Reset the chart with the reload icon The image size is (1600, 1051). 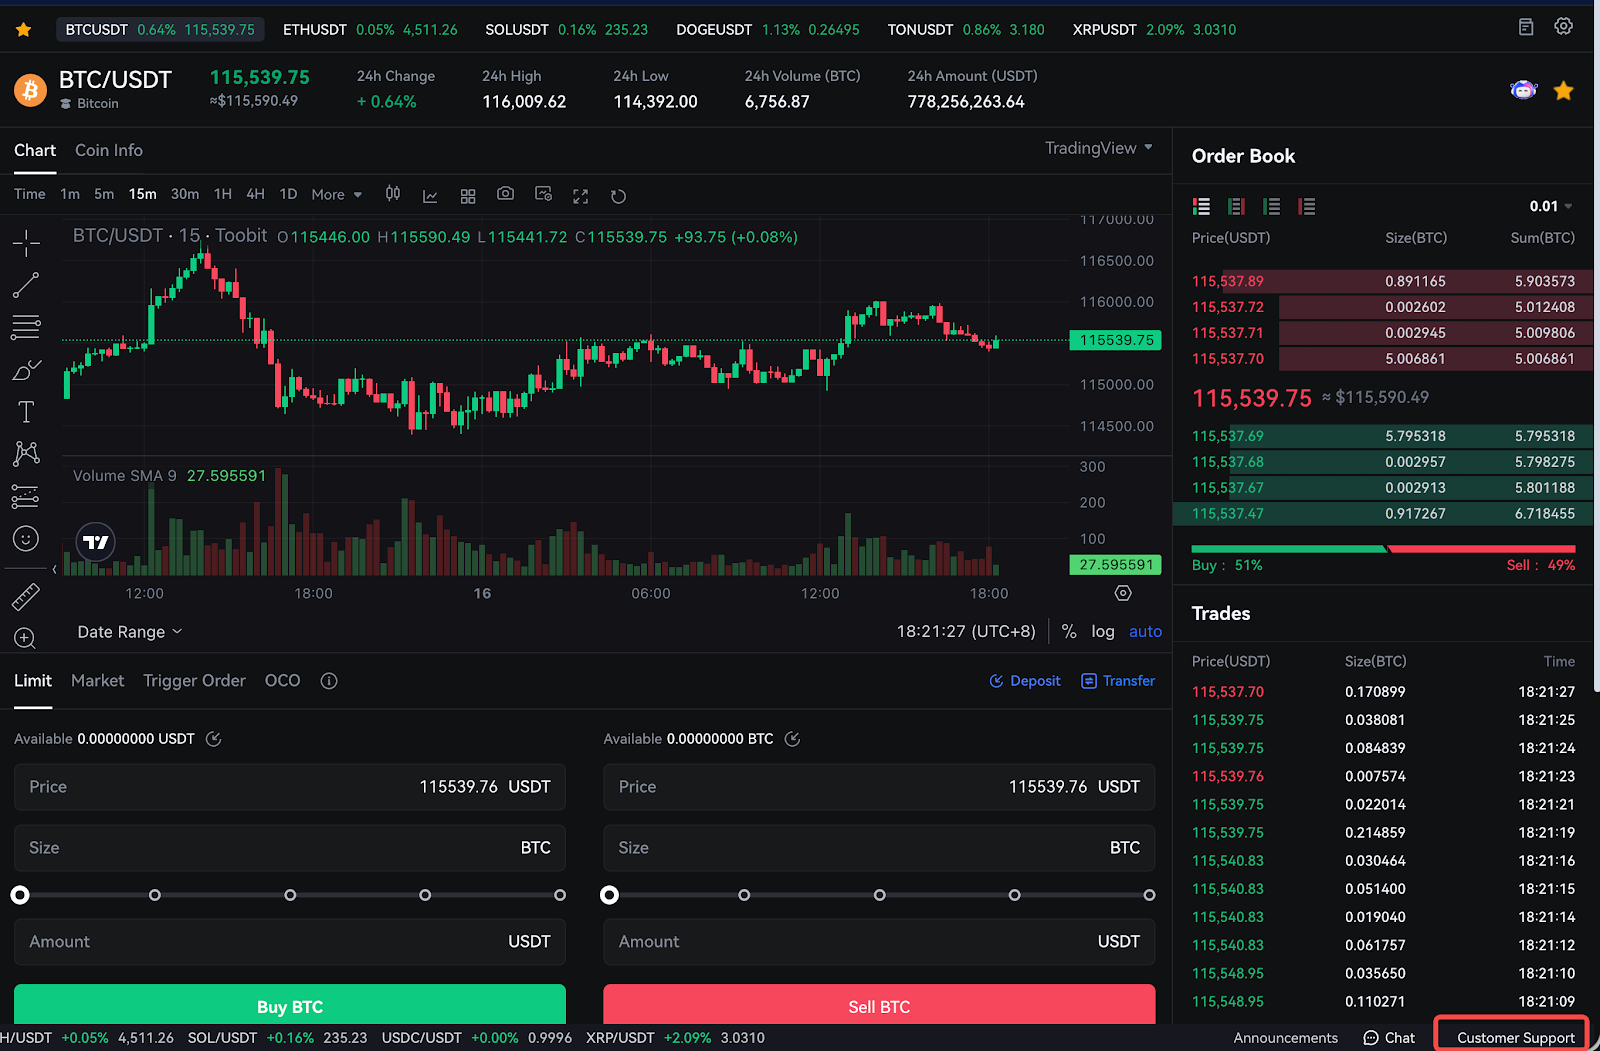point(618,196)
